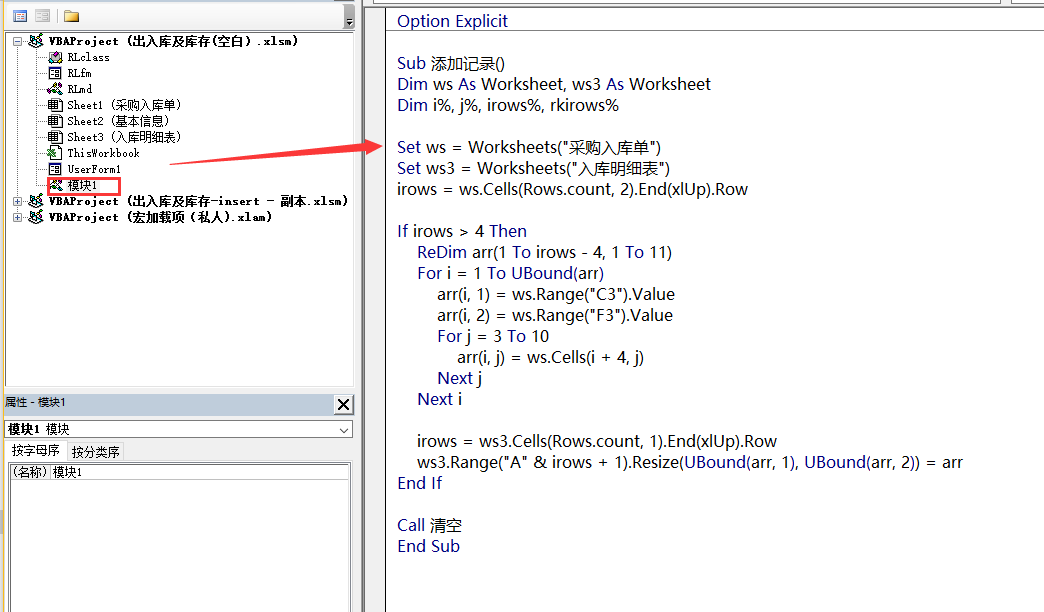The height and width of the screenshot is (612, 1044).
Task: Click the Set ws3 = Worksheets line
Action: click(533, 168)
